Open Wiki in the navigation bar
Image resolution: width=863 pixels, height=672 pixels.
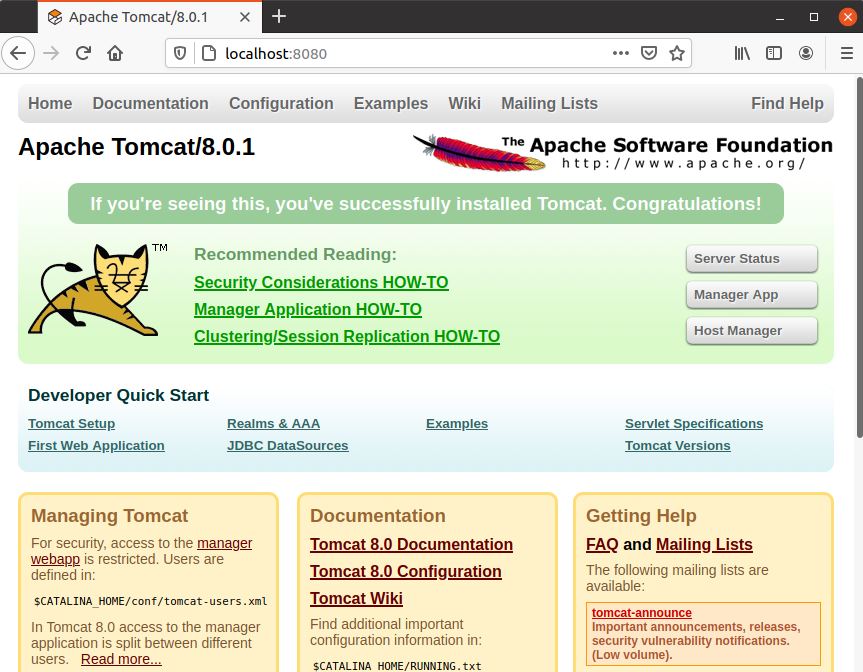(465, 103)
